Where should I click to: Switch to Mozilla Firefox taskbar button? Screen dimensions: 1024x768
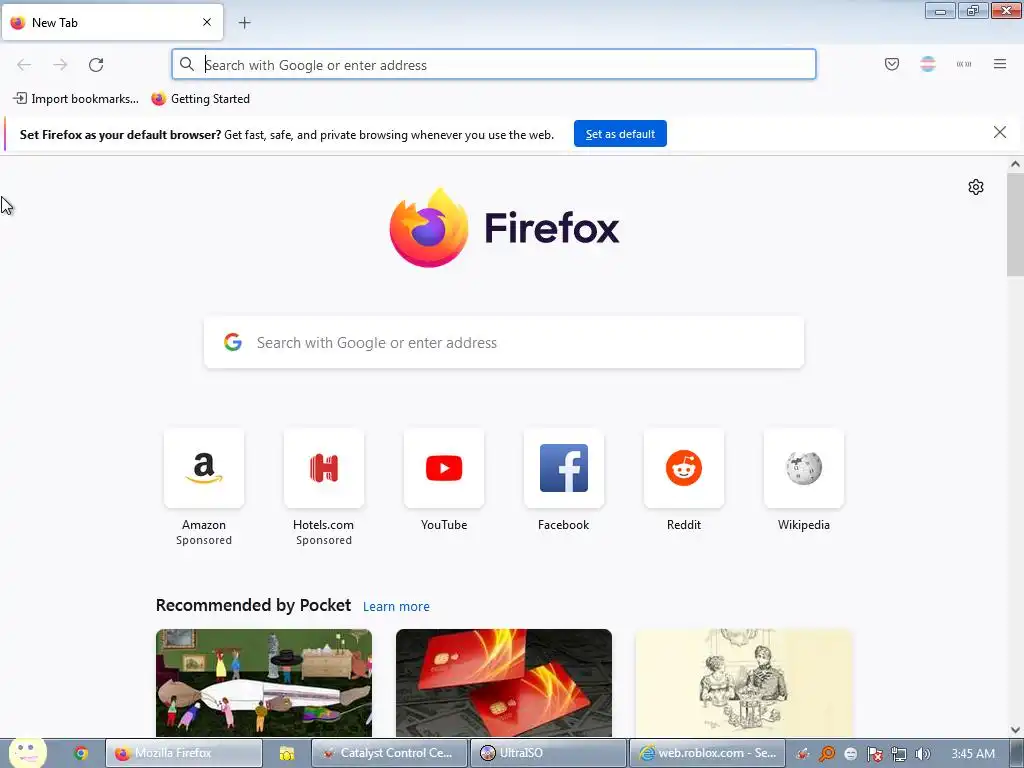point(184,754)
